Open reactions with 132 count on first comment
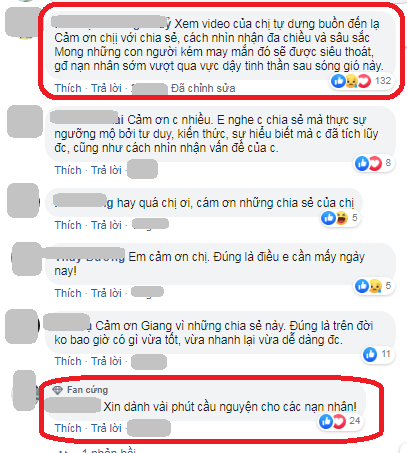This screenshot has width=407, height=453. pyautogui.click(x=361, y=81)
